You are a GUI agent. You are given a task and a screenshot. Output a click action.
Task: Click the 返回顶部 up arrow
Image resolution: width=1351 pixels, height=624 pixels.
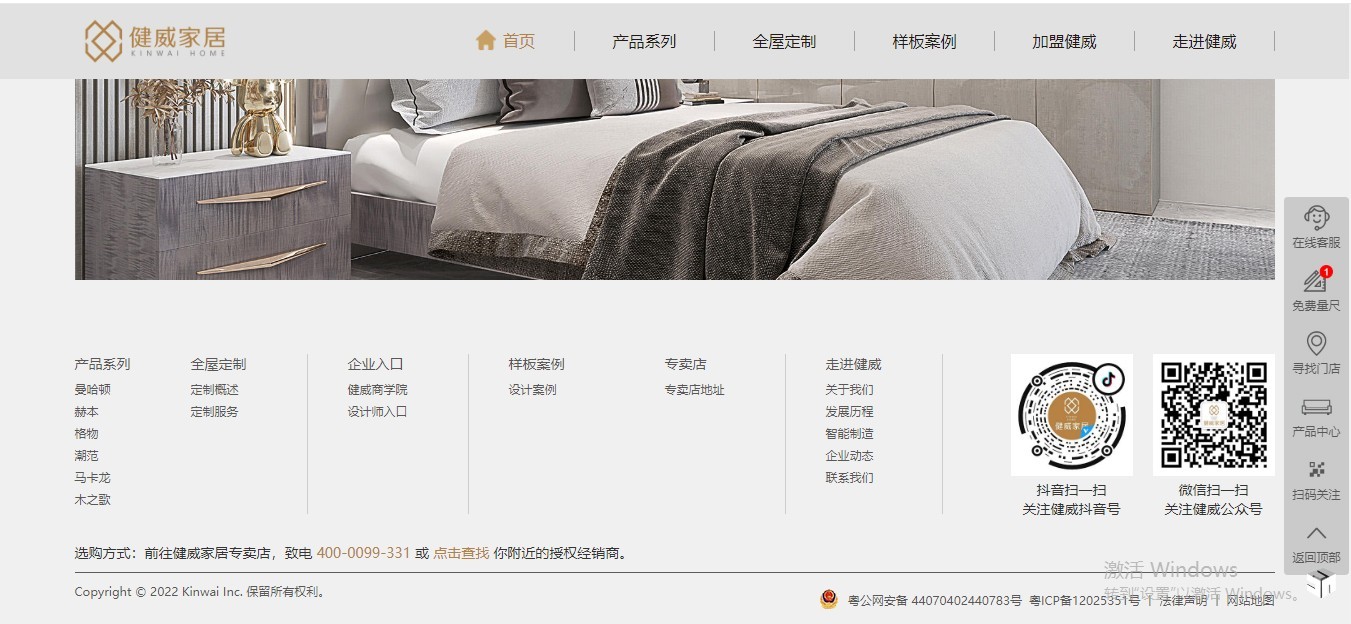coord(1316,533)
